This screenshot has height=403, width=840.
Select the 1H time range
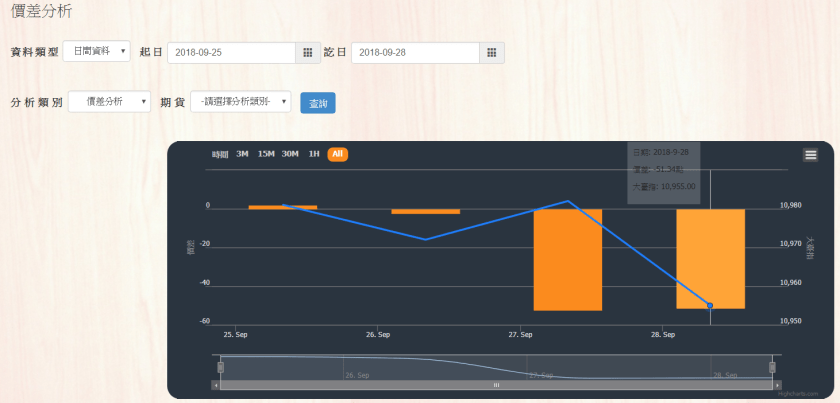[x=314, y=154]
